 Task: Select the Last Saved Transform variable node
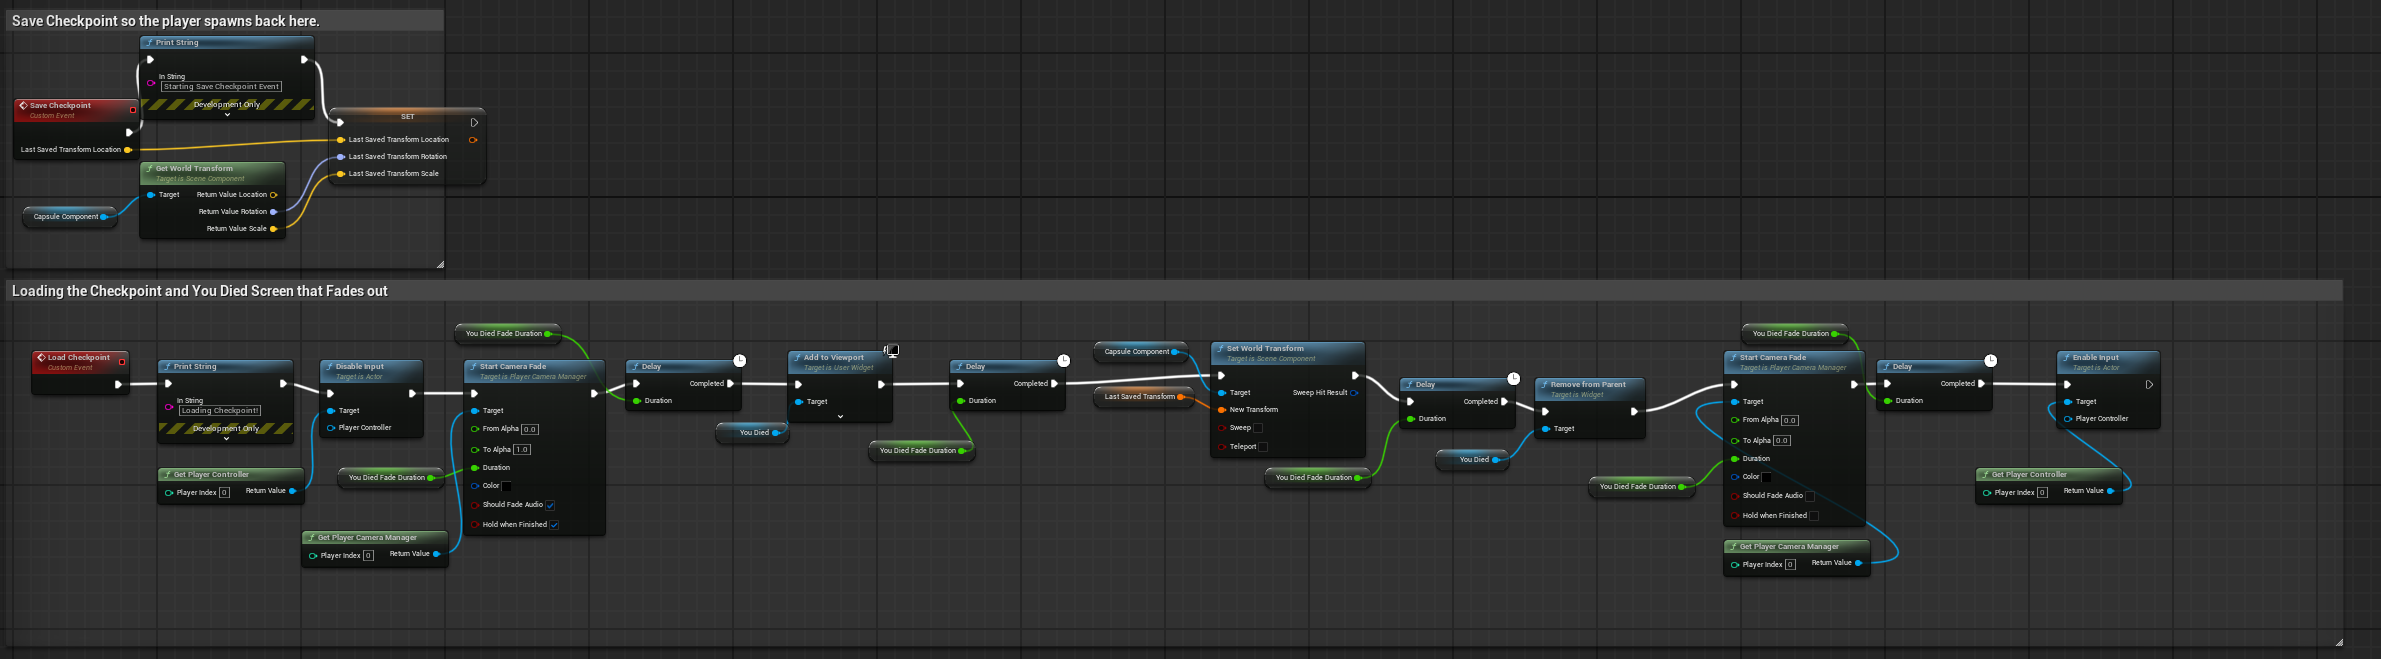[x=1143, y=397]
